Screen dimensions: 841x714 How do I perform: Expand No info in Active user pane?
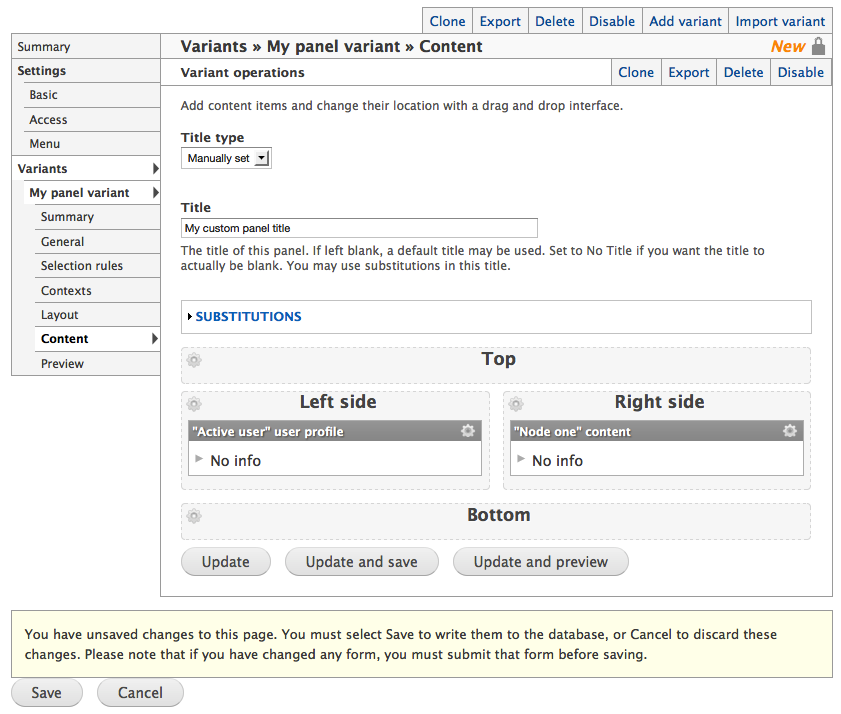point(199,459)
